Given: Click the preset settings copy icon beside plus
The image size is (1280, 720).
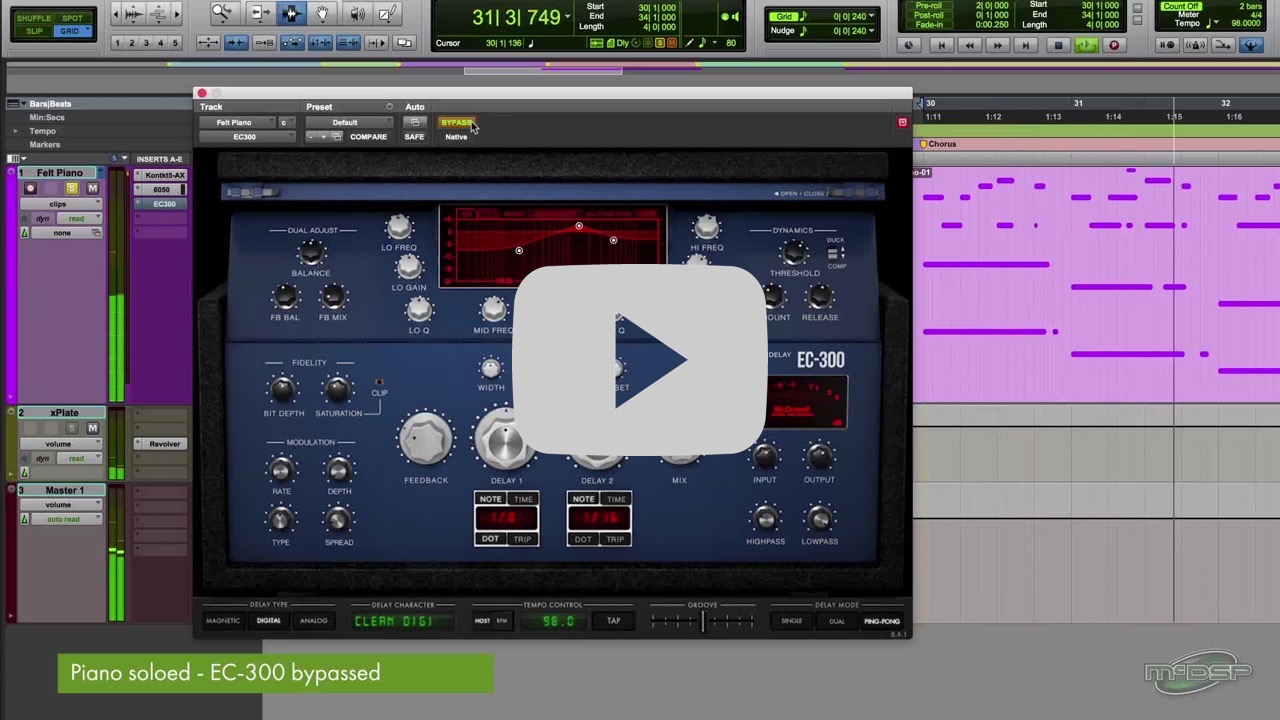Looking at the screenshot, I should pos(337,137).
